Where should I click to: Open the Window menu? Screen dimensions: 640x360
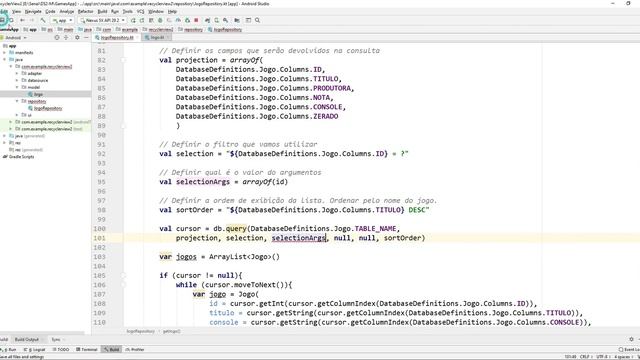click(x=156, y=11)
